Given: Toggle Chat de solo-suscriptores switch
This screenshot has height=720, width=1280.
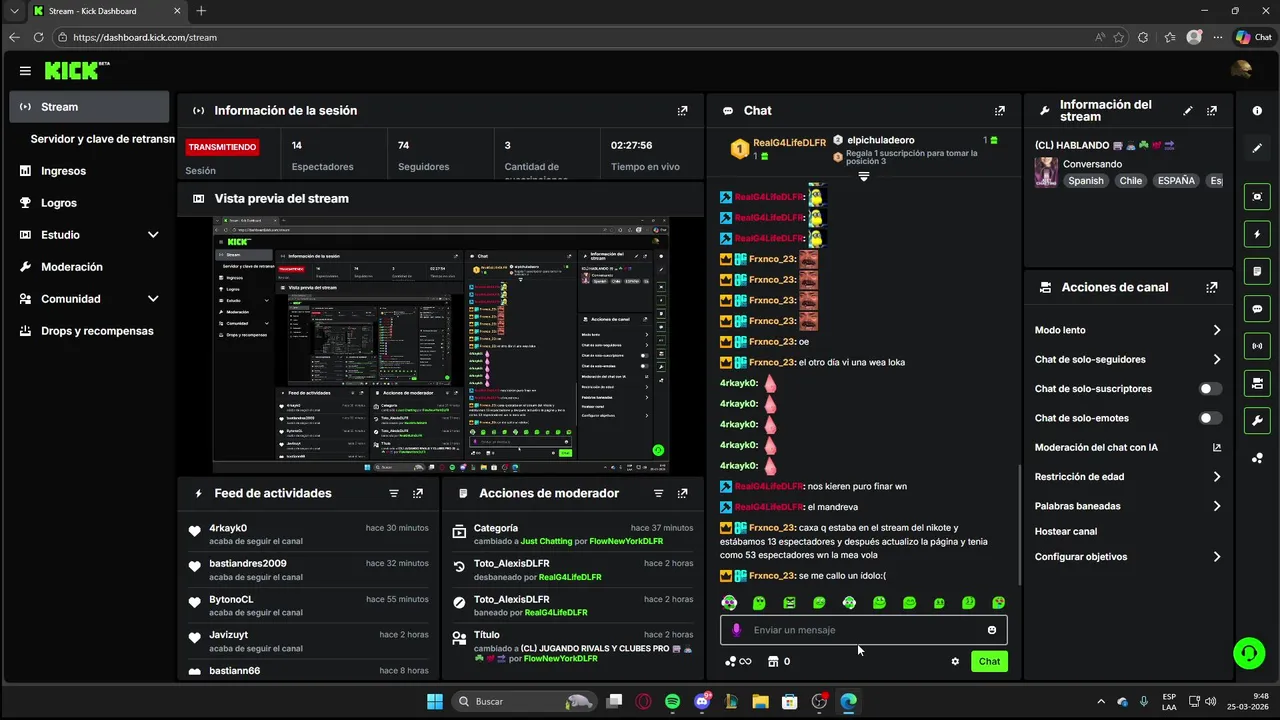Looking at the screenshot, I should (x=1210, y=389).
